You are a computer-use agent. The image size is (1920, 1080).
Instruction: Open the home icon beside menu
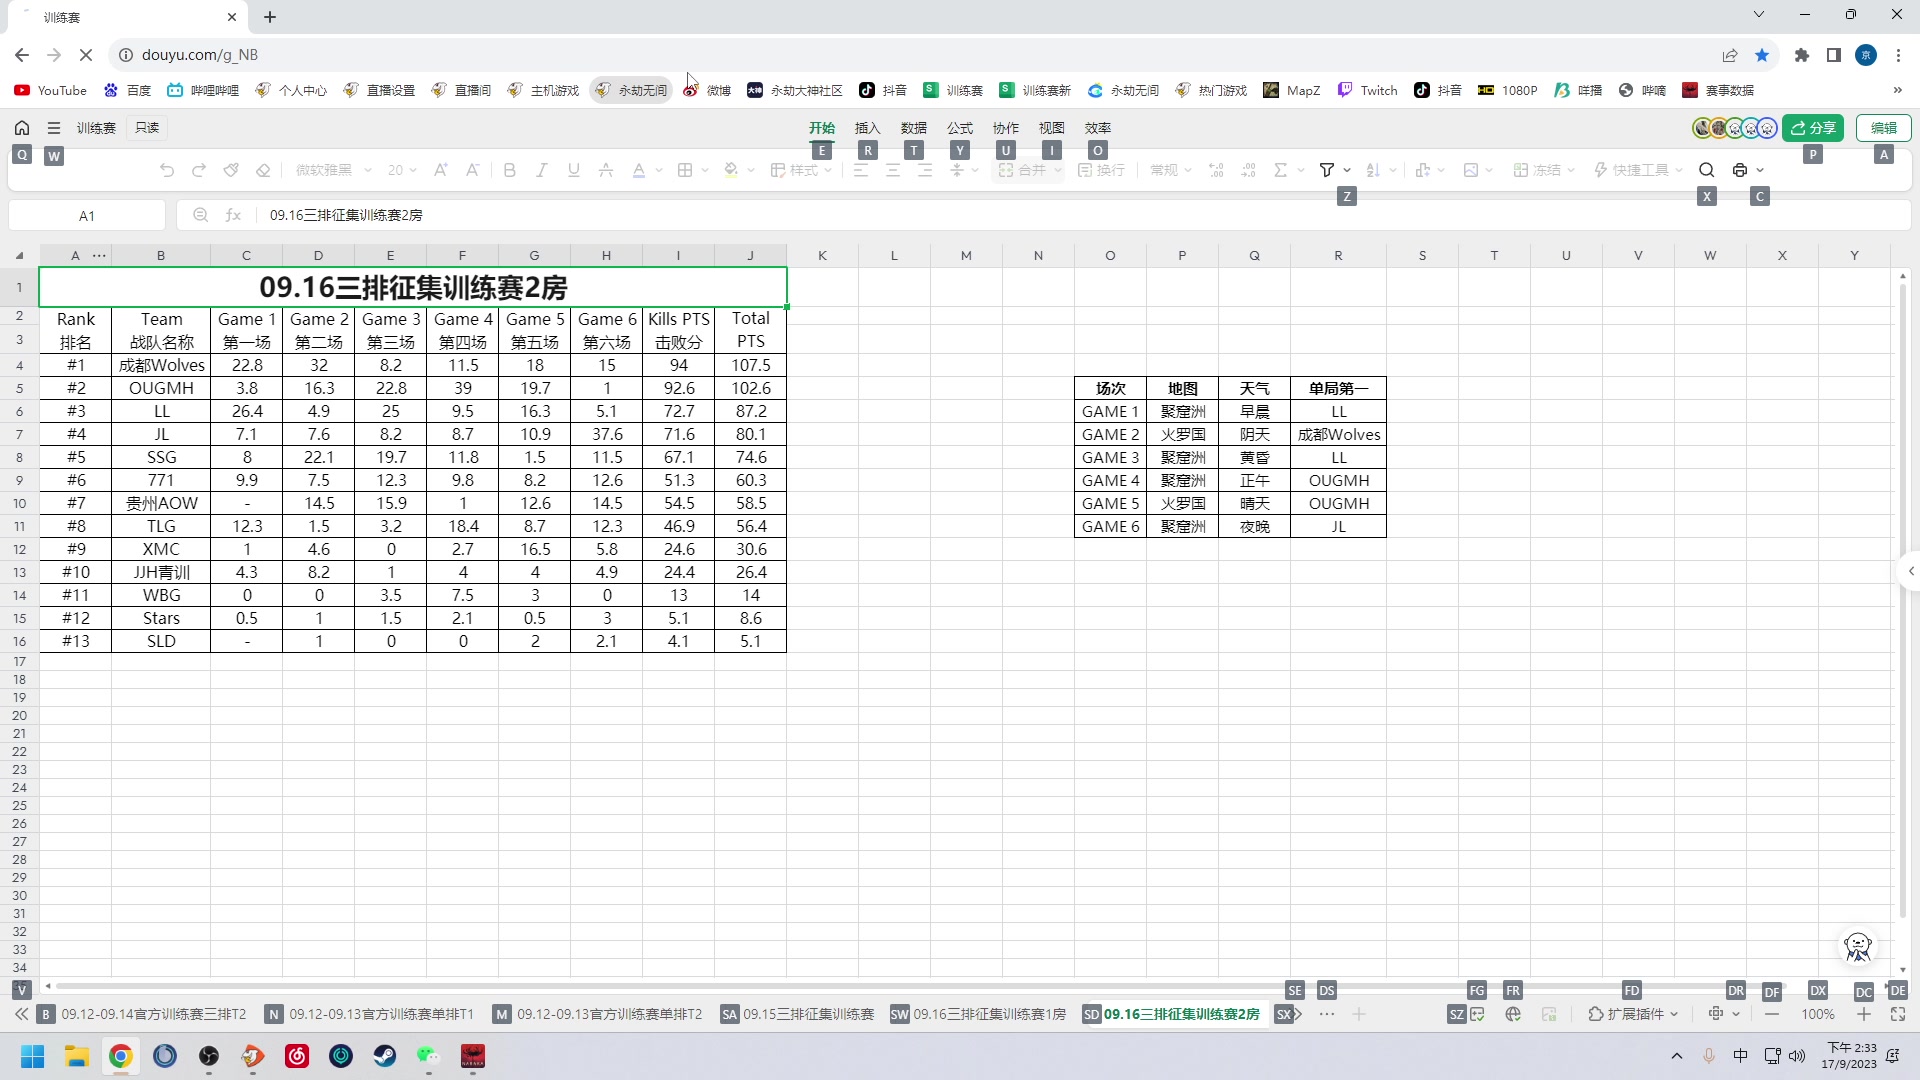tap(22, 128)
